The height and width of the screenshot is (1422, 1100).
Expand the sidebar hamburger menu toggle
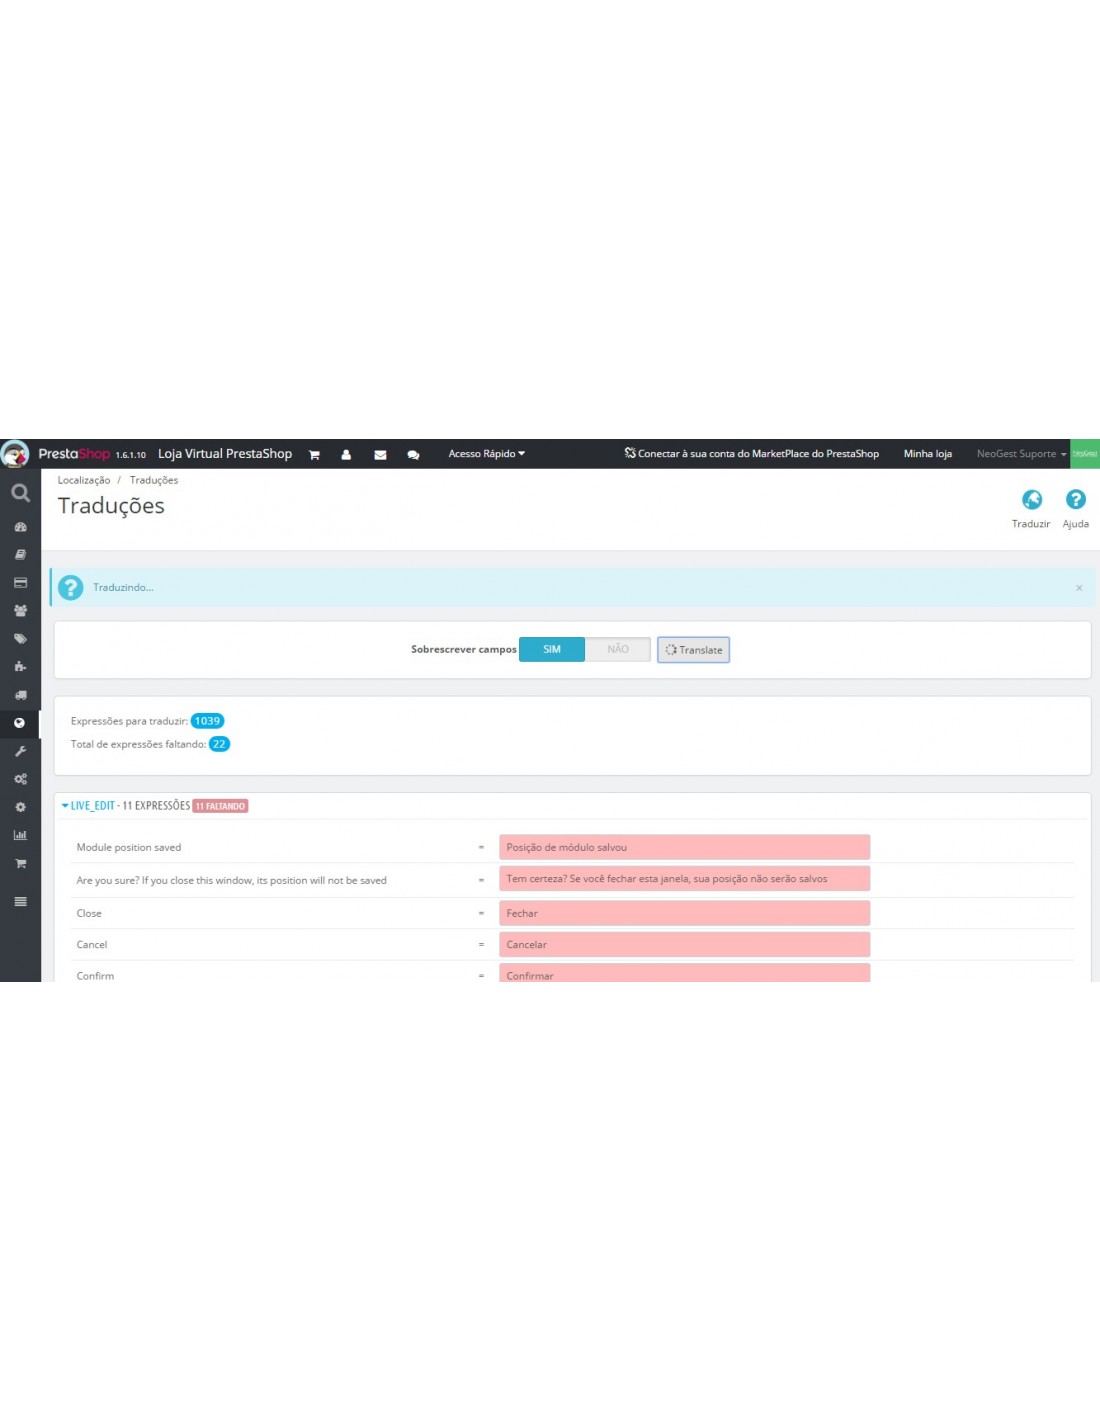(20, 901)
